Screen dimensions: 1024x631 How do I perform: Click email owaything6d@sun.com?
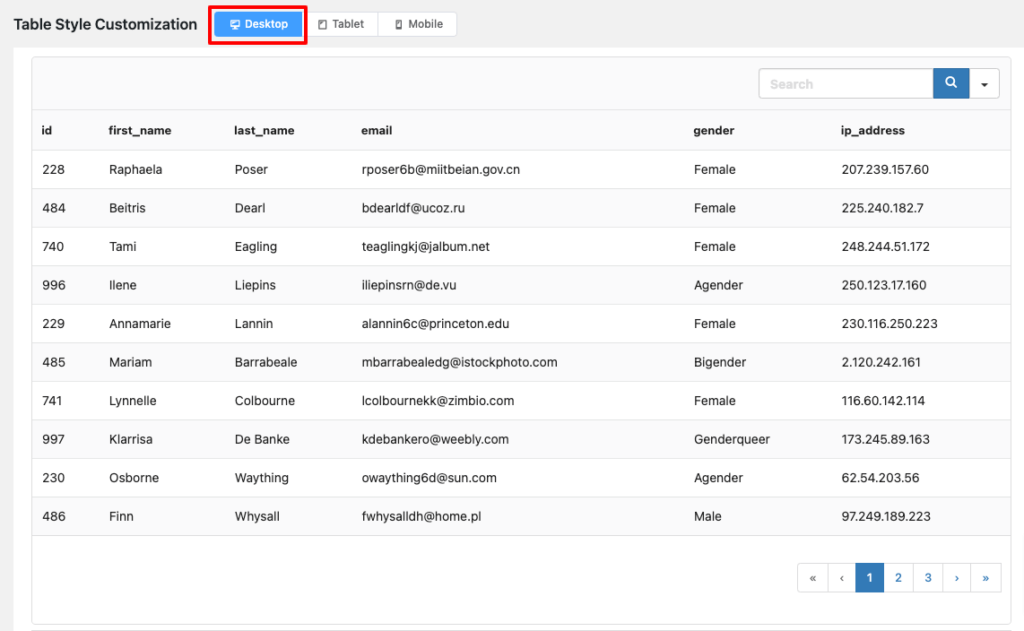pyautogui.click(x=429, y=478)
